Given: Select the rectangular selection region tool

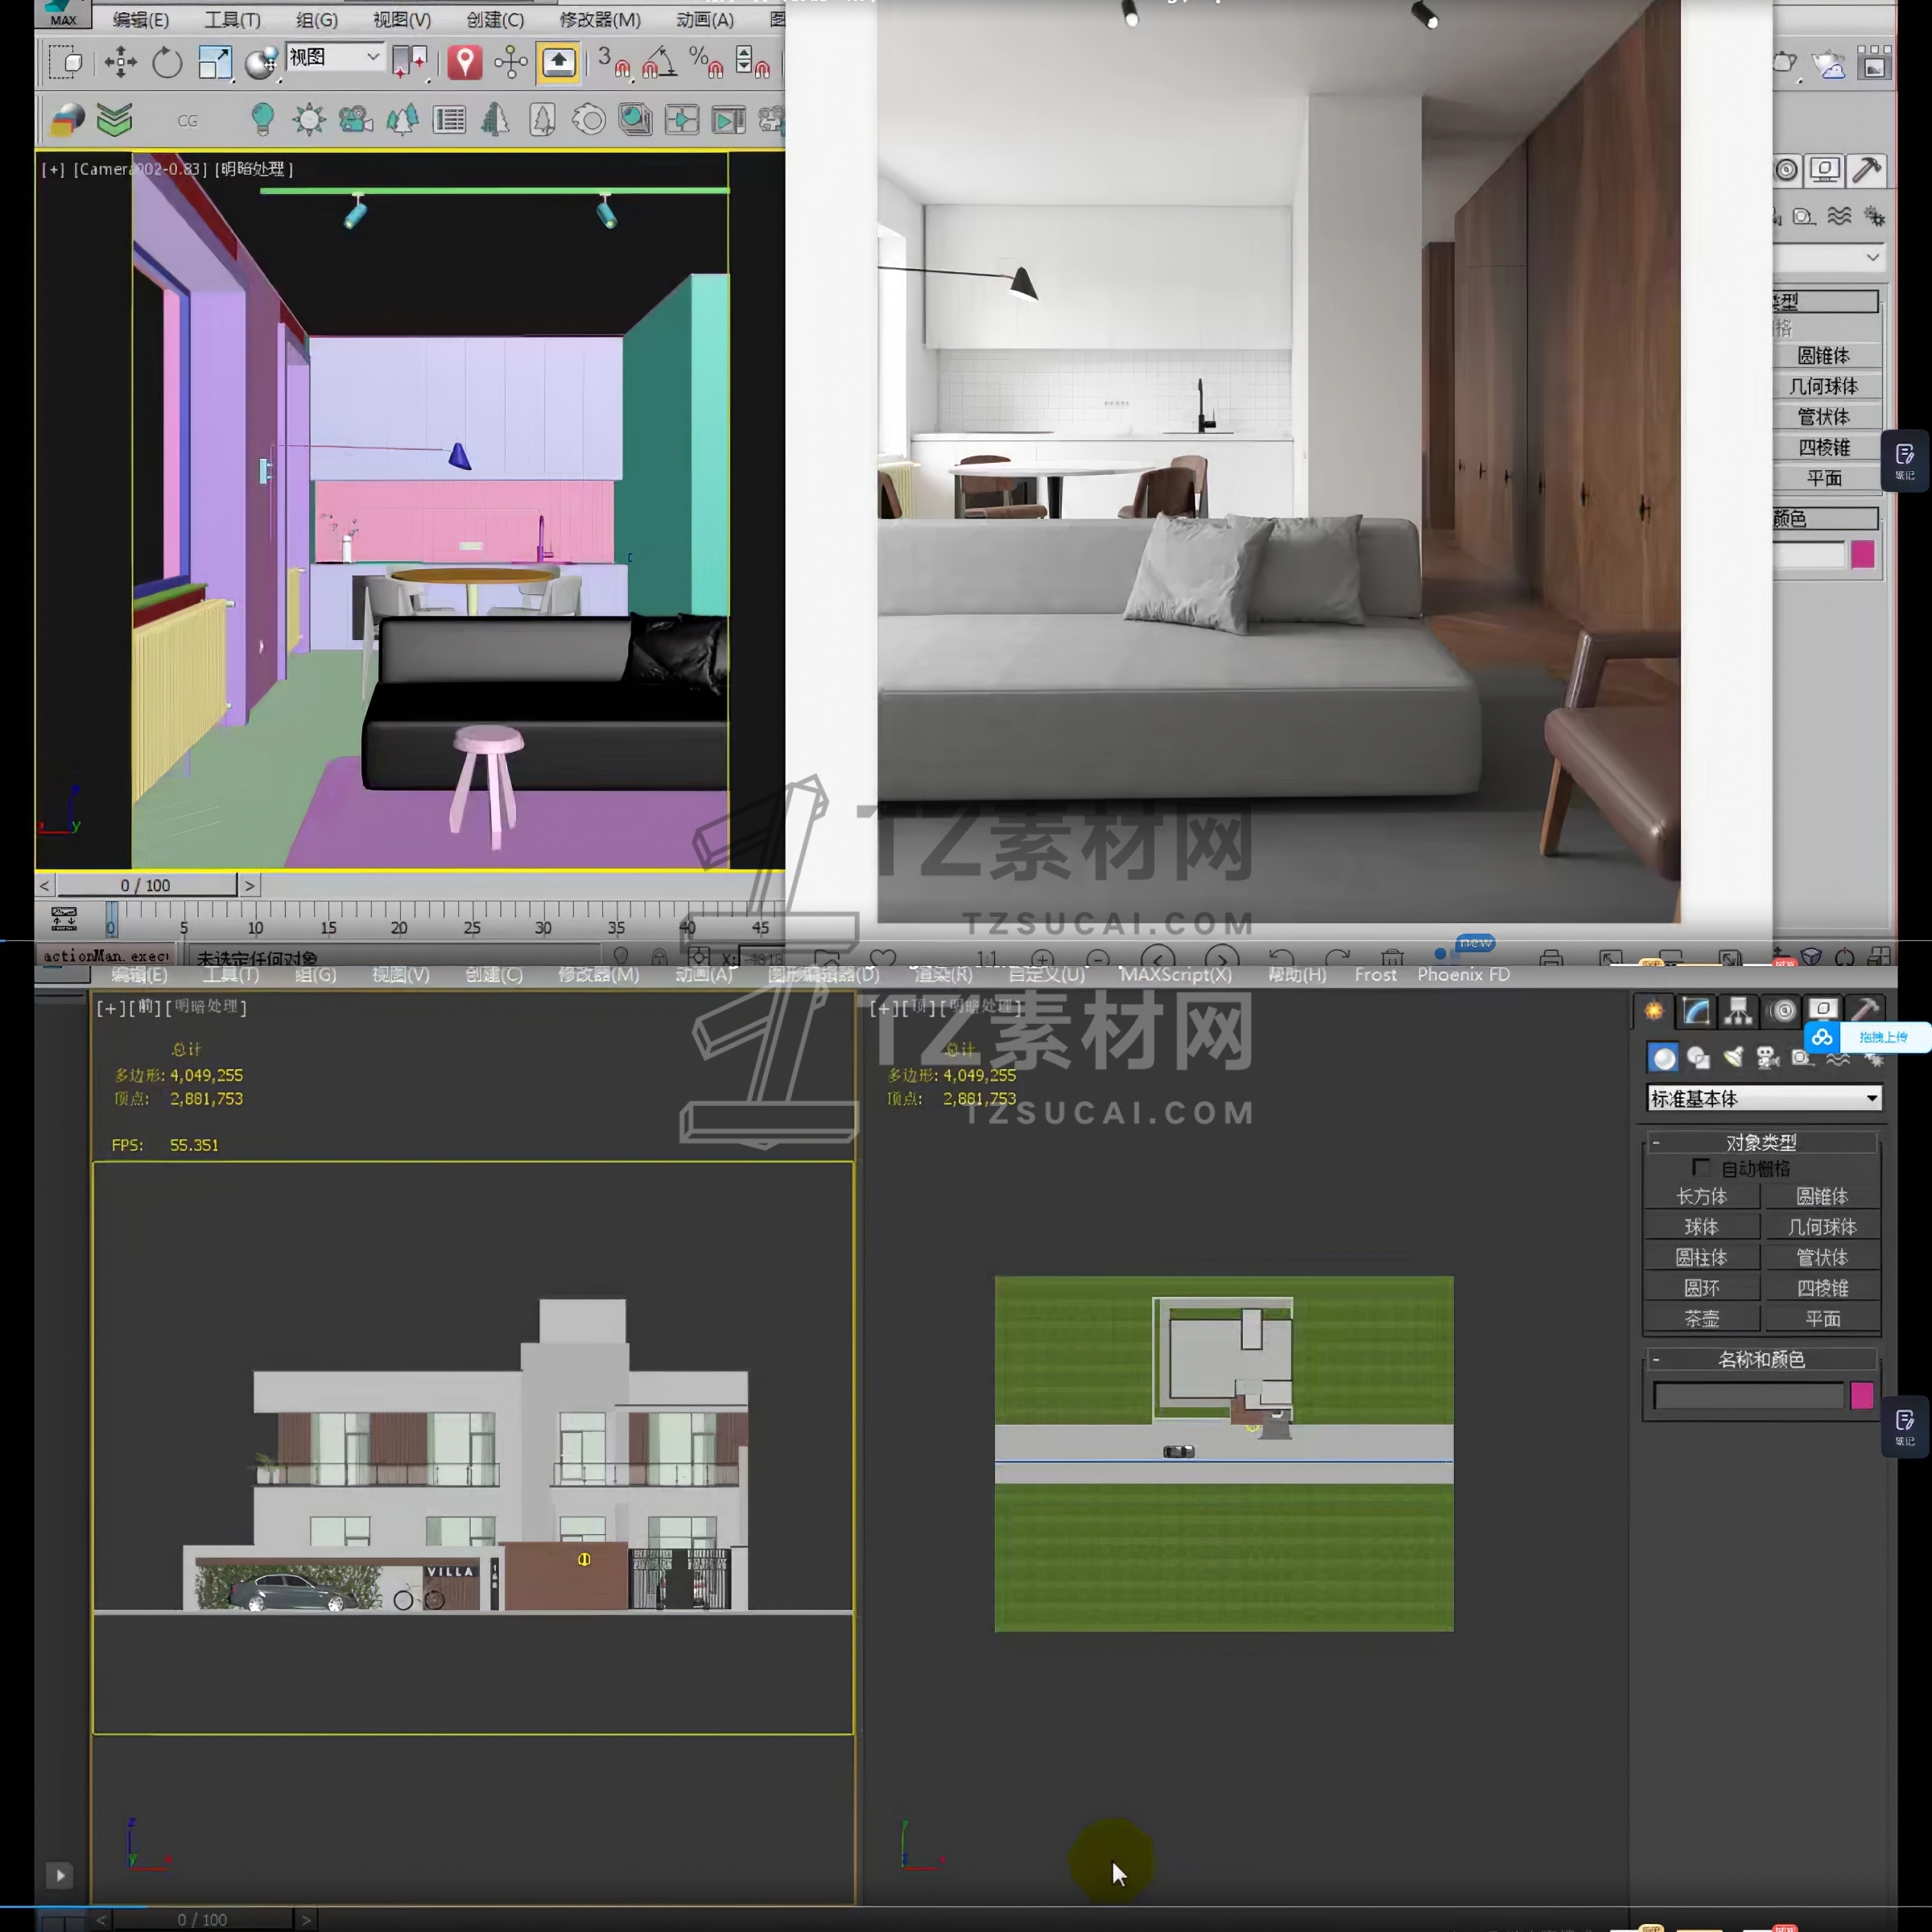Looking at the screenshot, I should (x=66, y=62).
